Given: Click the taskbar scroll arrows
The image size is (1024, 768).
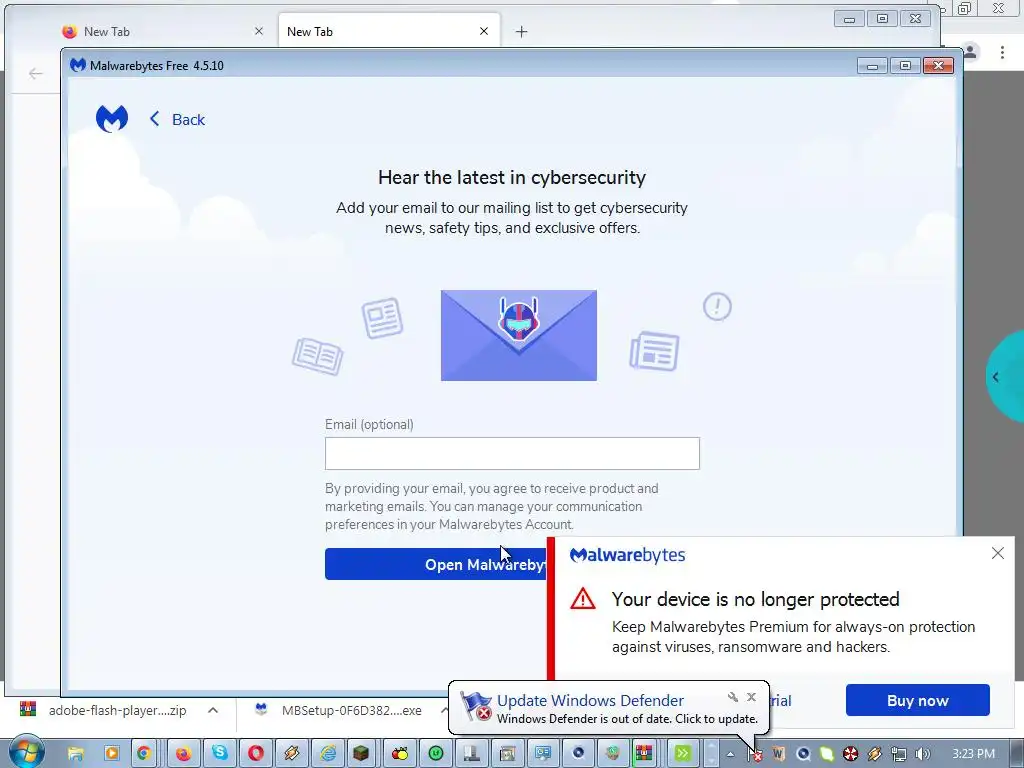Looking at the screenshot, I should [711, 753].
